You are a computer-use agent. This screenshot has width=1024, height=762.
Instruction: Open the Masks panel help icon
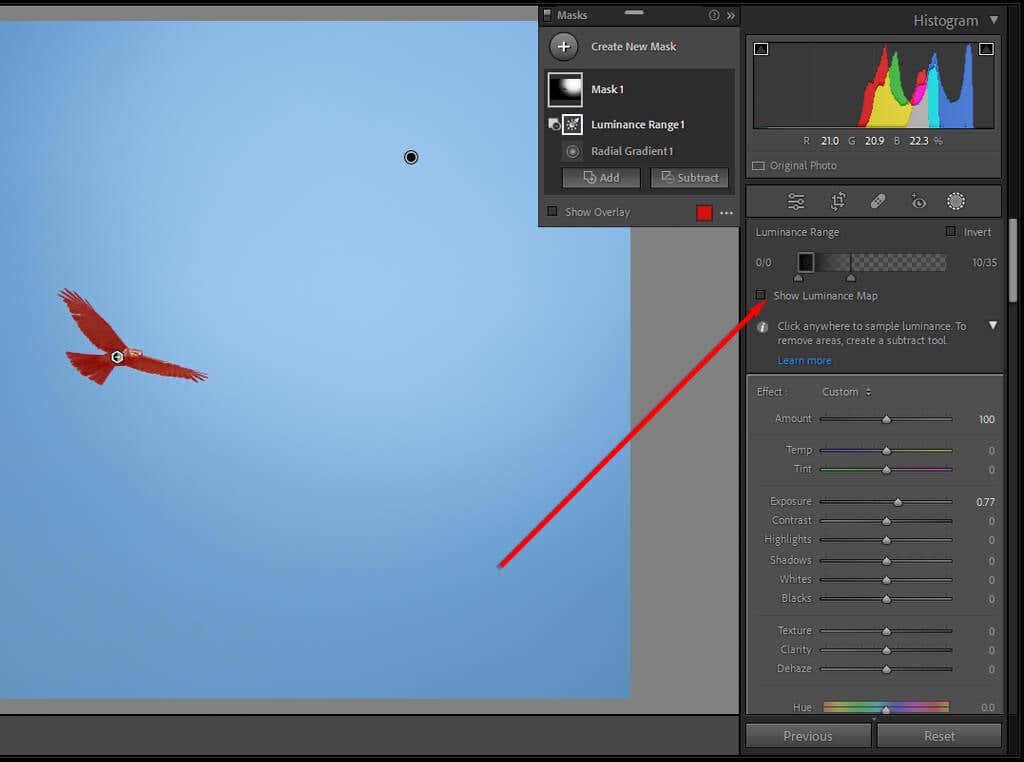click(714, 15)
